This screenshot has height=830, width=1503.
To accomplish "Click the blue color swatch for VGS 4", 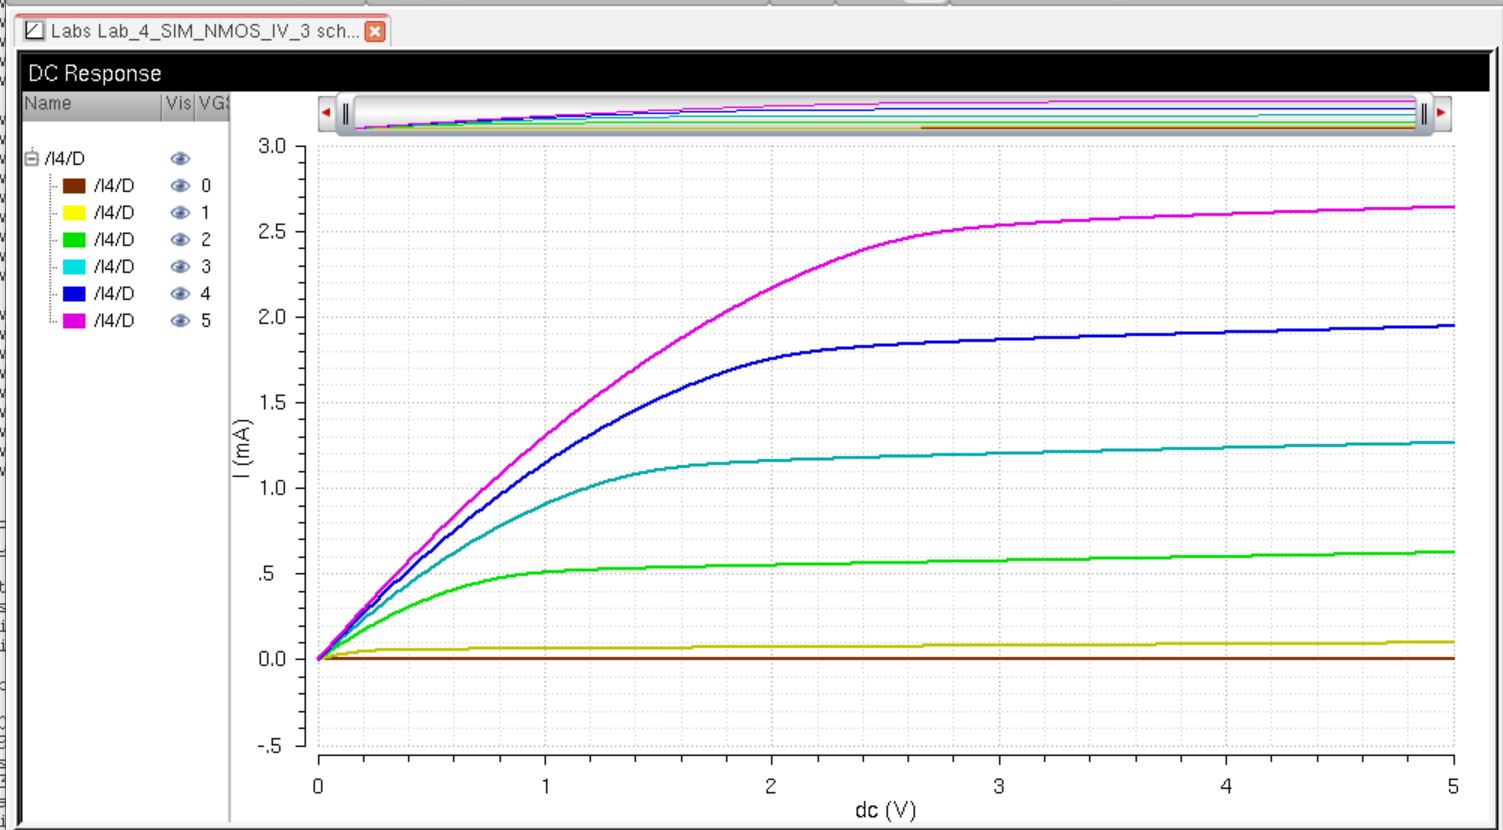I will point(74,293).
